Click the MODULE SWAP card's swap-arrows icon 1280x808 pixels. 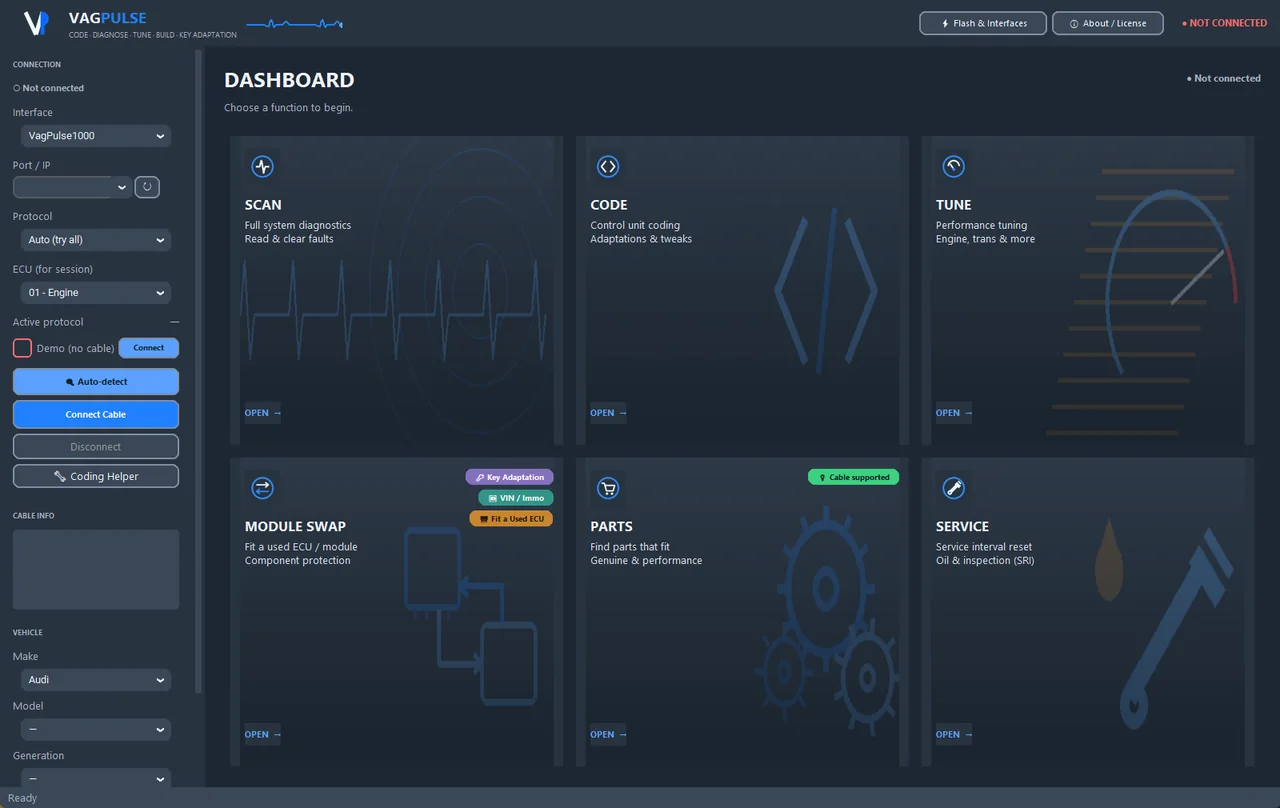coord(262,488)
